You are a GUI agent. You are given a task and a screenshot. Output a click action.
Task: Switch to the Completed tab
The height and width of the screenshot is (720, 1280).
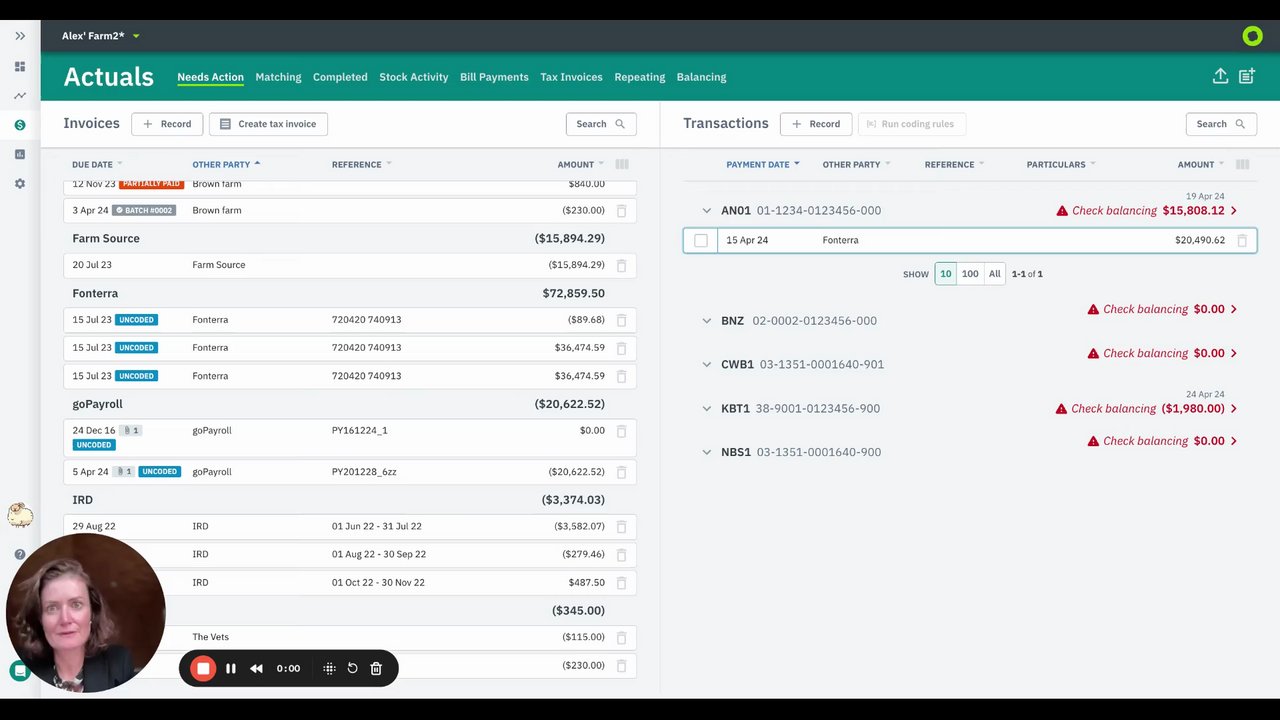[340, 77]
